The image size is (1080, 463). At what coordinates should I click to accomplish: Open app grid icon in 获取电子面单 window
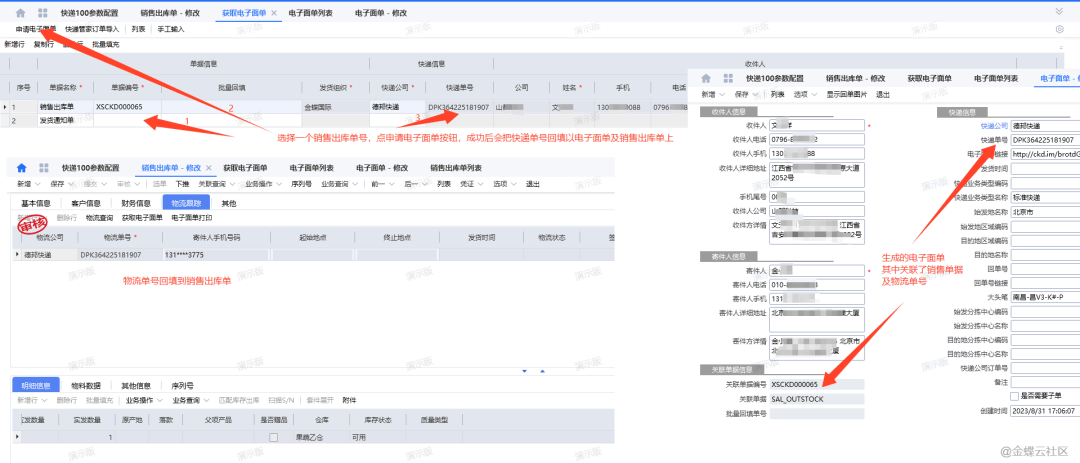[x=42, y=14]
